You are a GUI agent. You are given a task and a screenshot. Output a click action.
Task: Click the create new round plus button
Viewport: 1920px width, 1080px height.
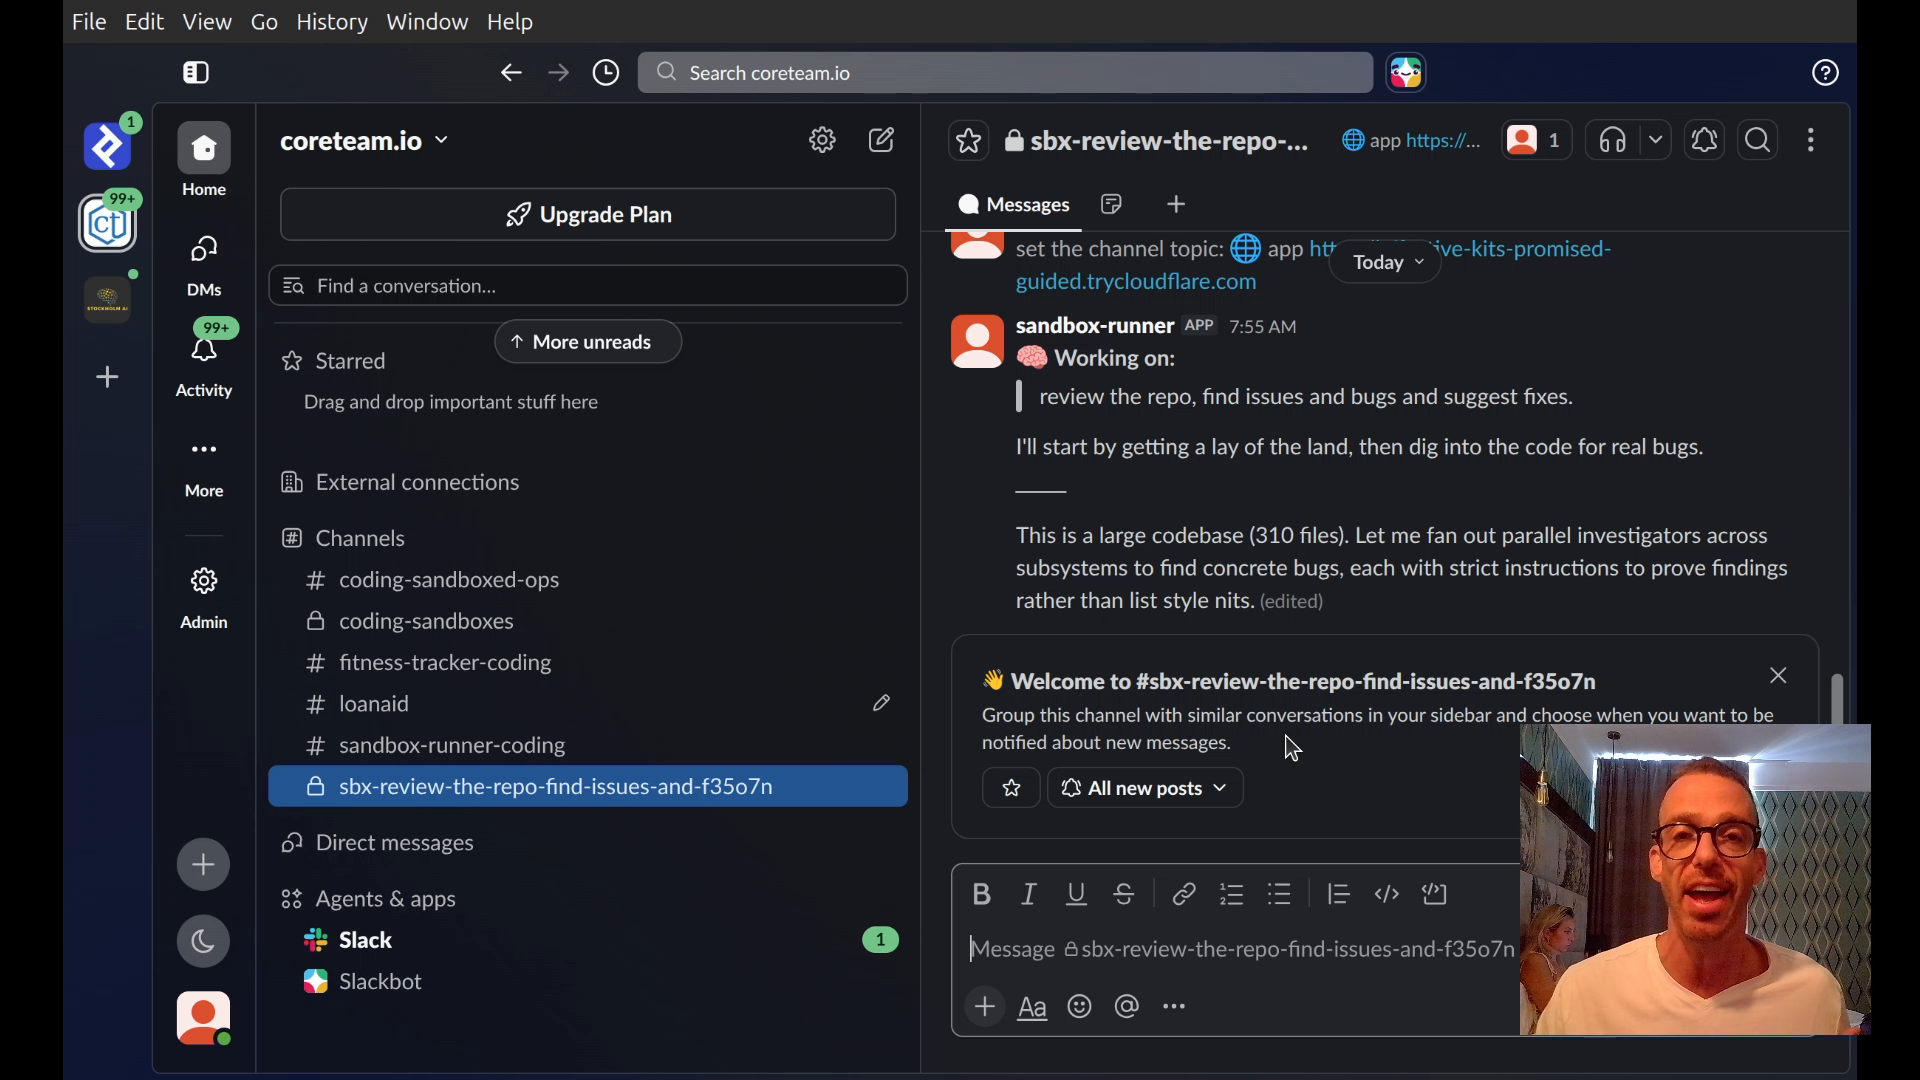pyautogui.click(x=204, y=866)
